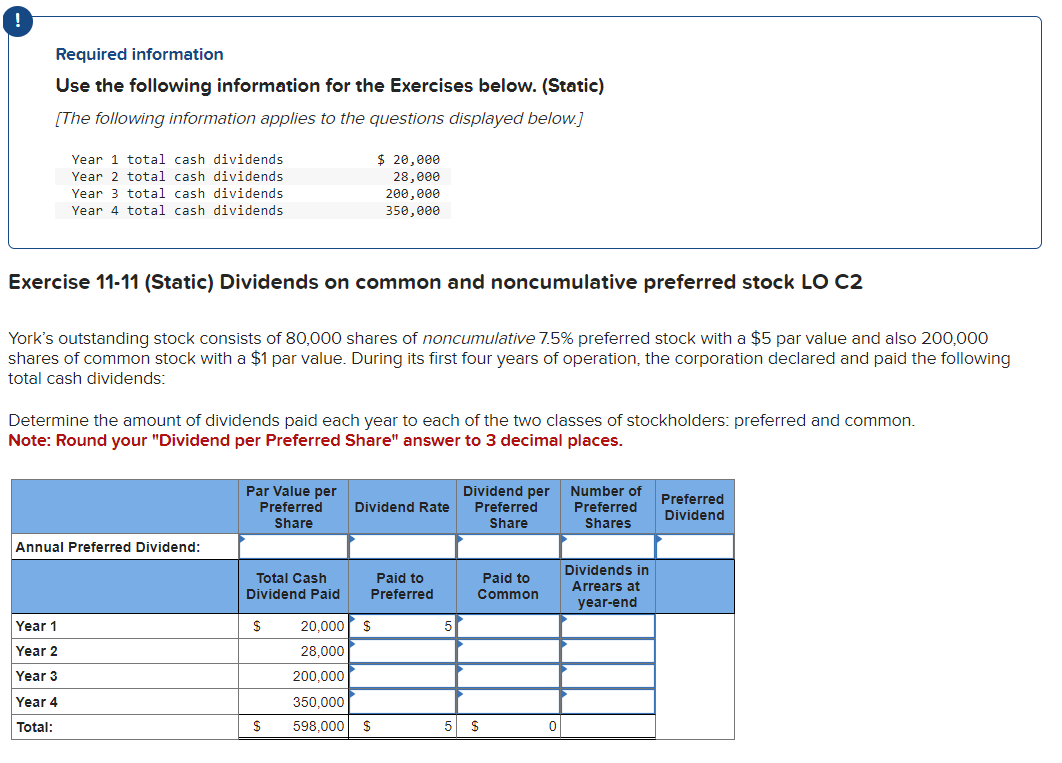Click the blue exclamation alert icon
Image resolution: width=1062 pixels, height=763 pixels.
(17, 22)
